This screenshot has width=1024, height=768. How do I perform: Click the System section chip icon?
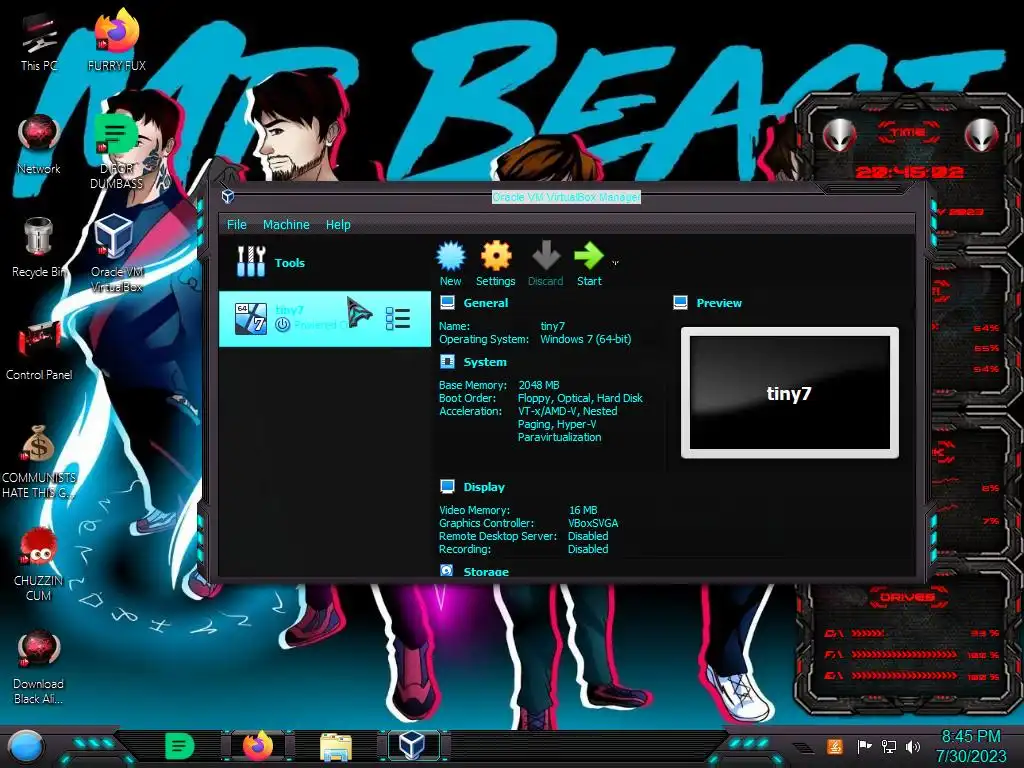(x=447, y=361)
